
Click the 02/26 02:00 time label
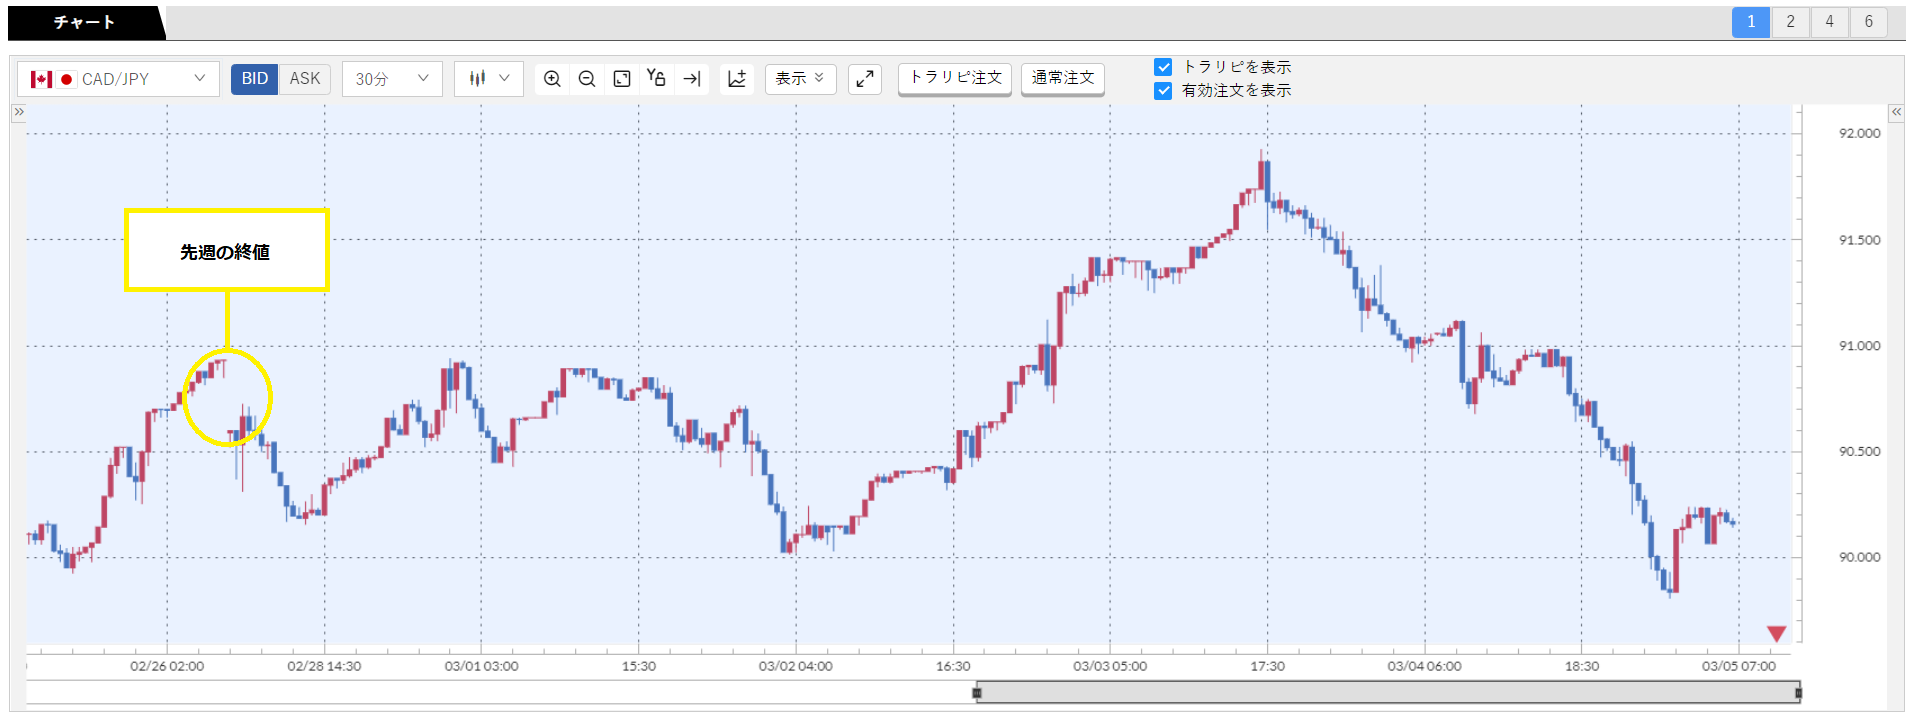tap(167, 666)
